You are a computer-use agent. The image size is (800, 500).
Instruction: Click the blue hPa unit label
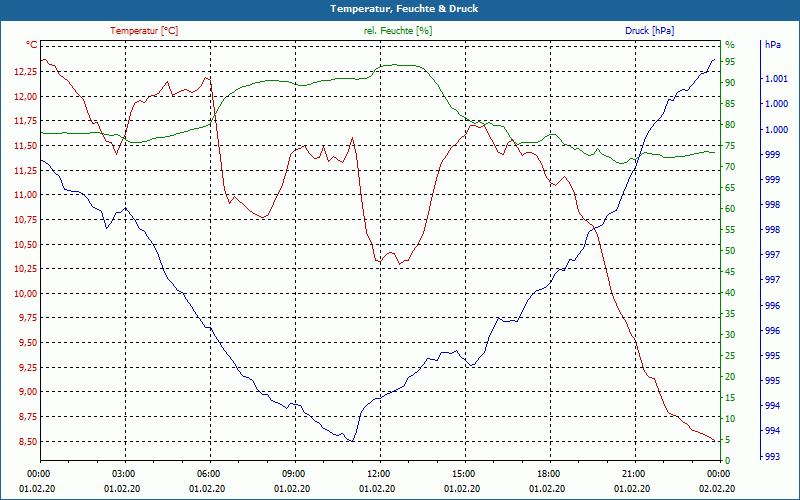(x=773, y=45)
